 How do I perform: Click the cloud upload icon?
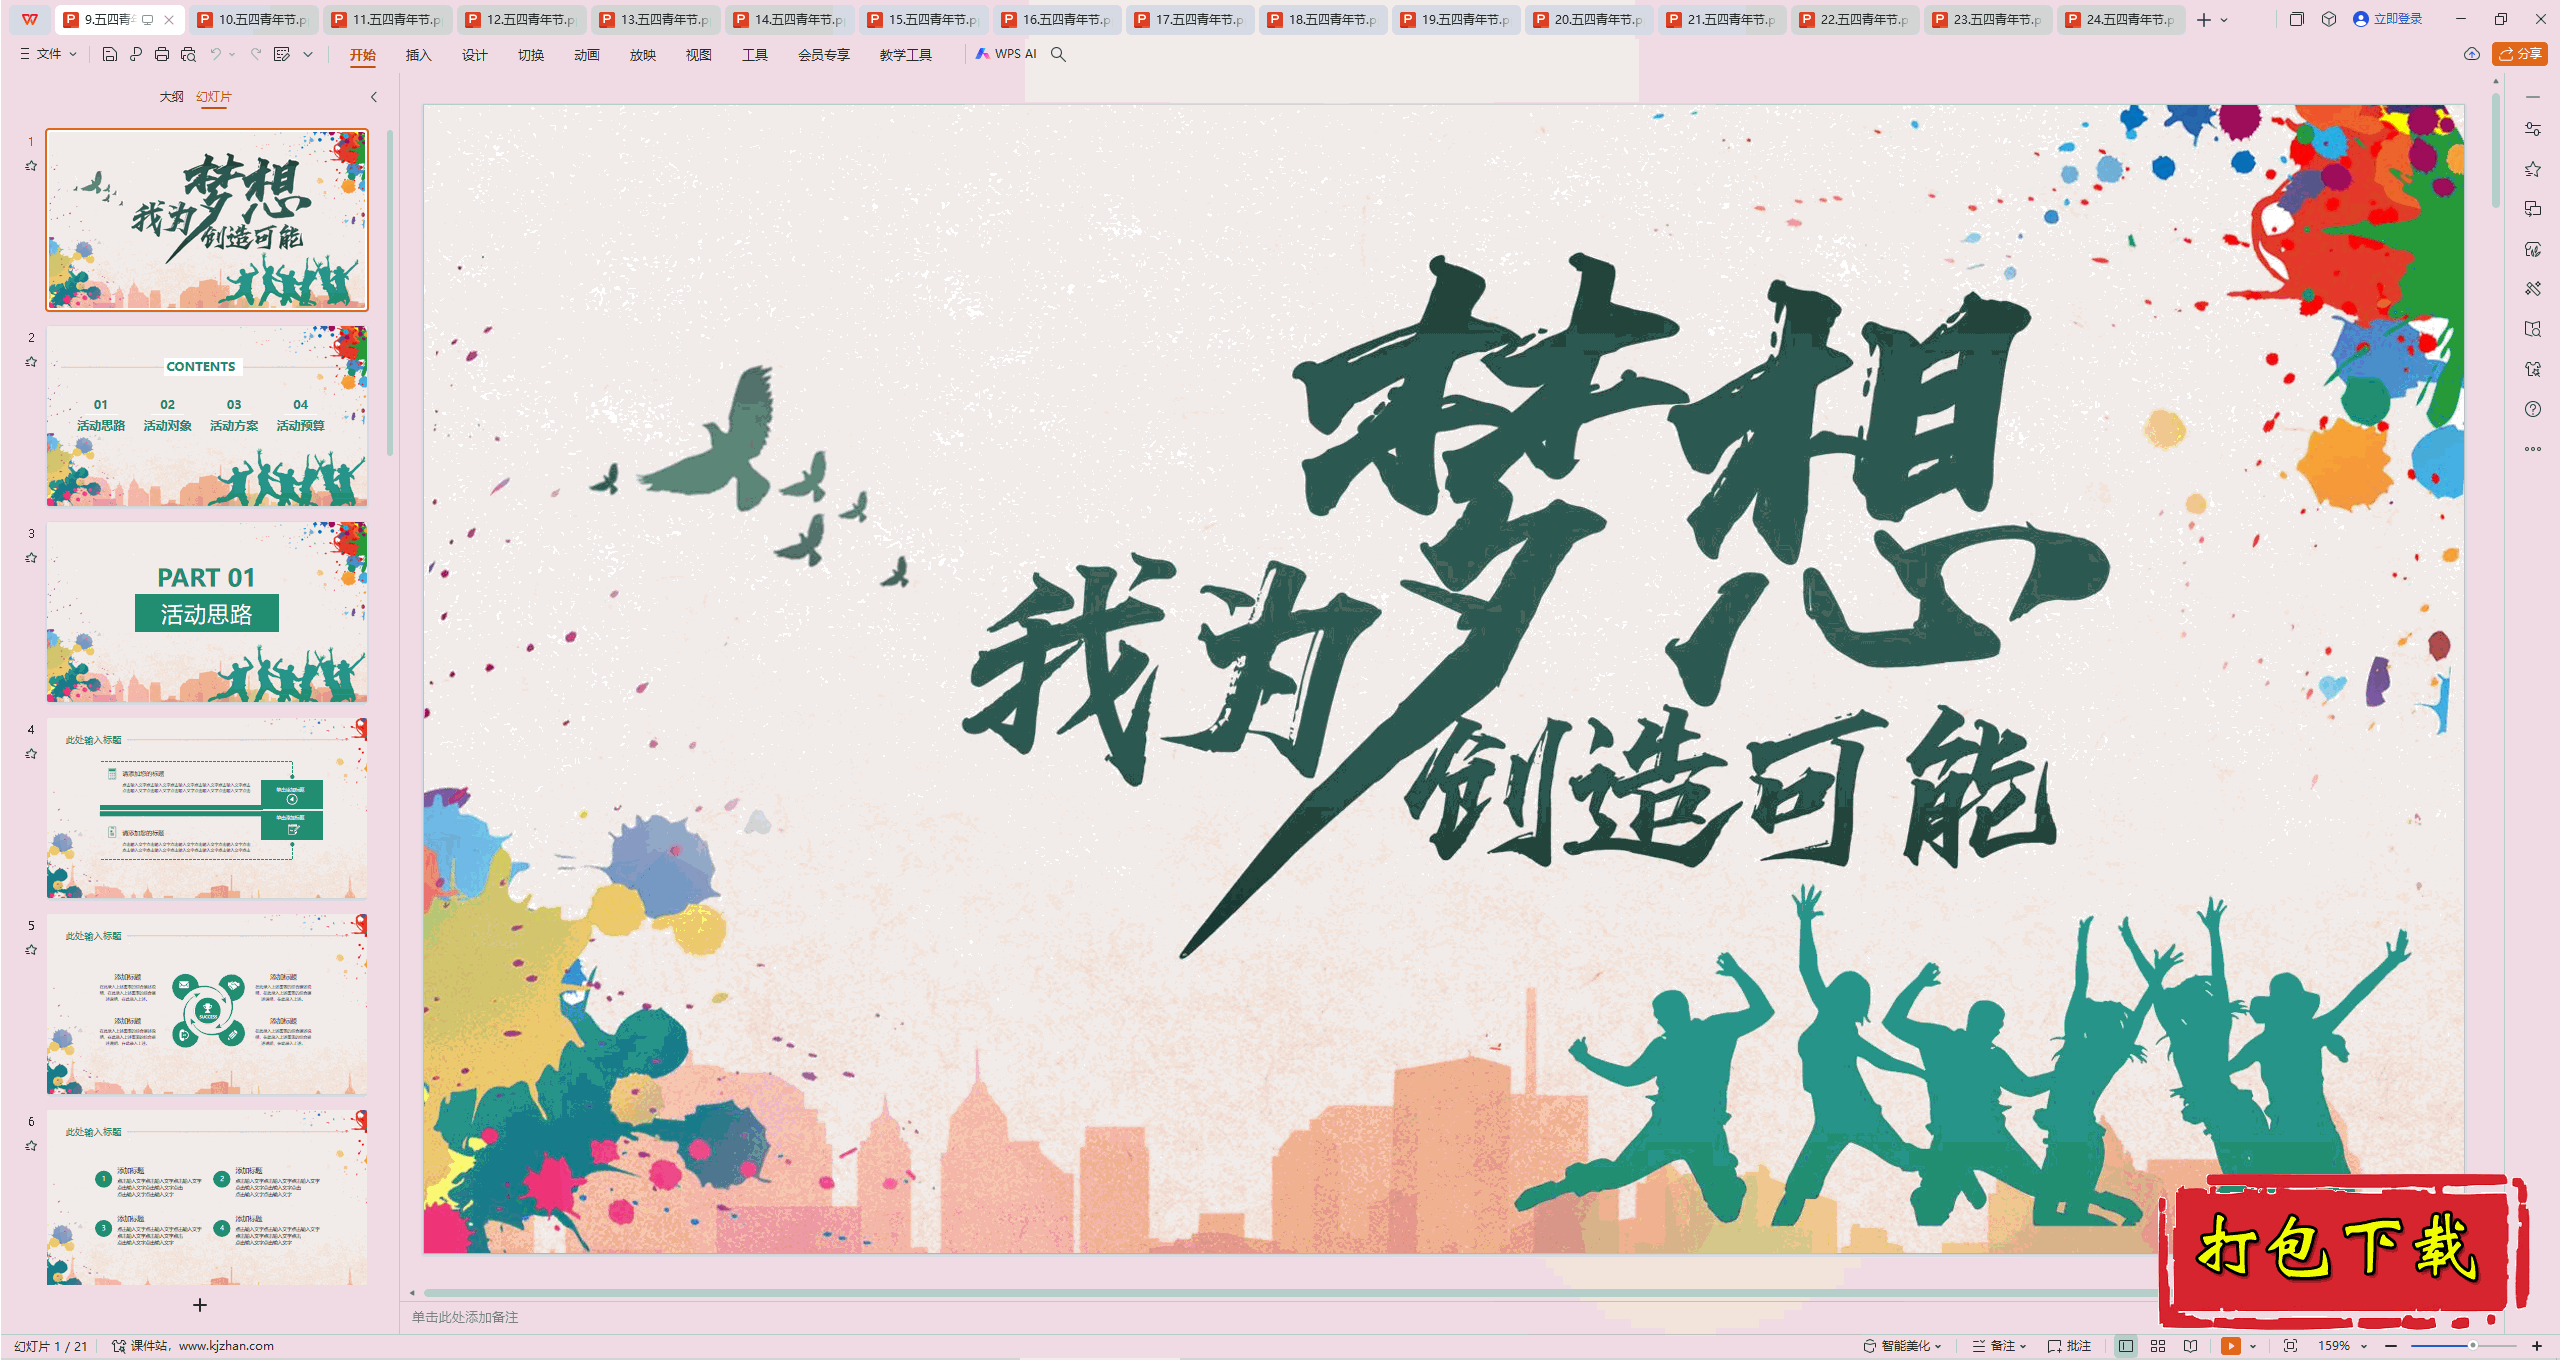(2472, 54)
